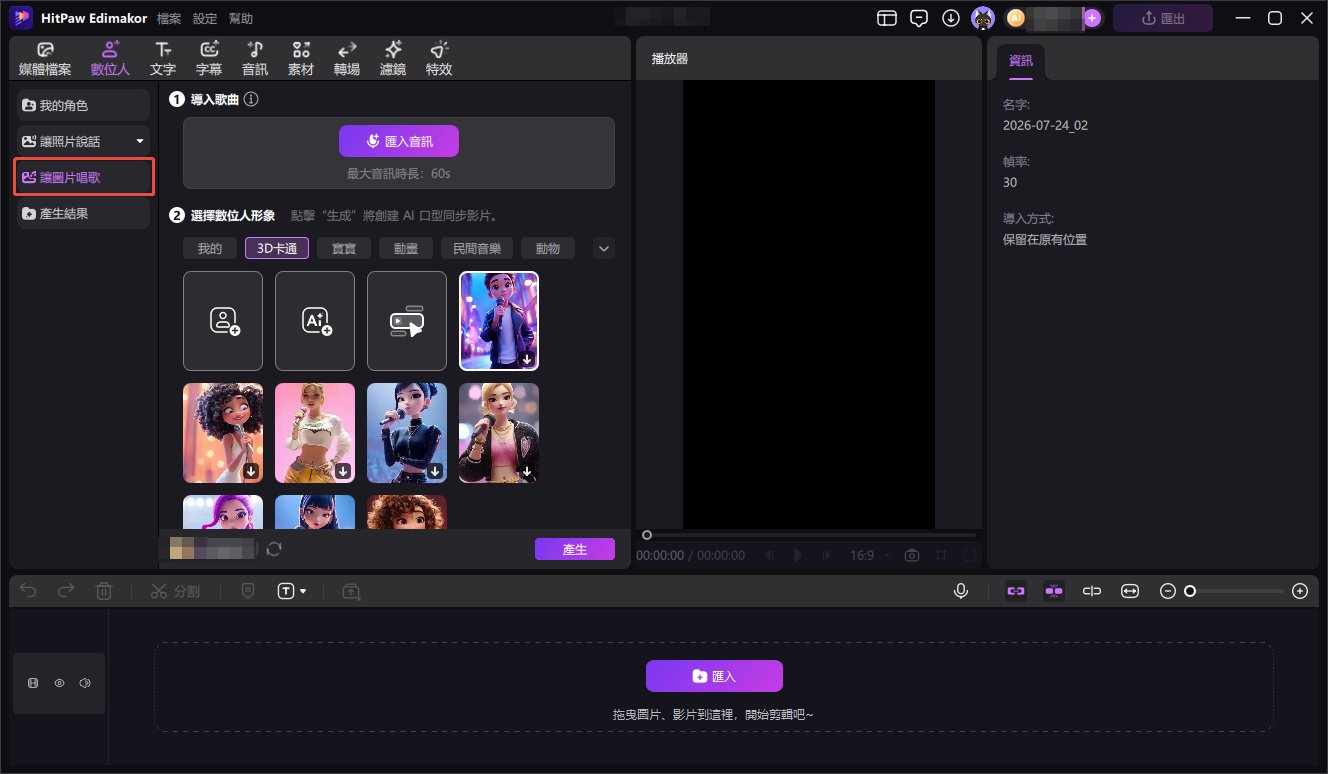Image resolution: width=1328 pixels, height=774 pixels.
Task: Select the 動物 avatar category
Action: point(548,249)
